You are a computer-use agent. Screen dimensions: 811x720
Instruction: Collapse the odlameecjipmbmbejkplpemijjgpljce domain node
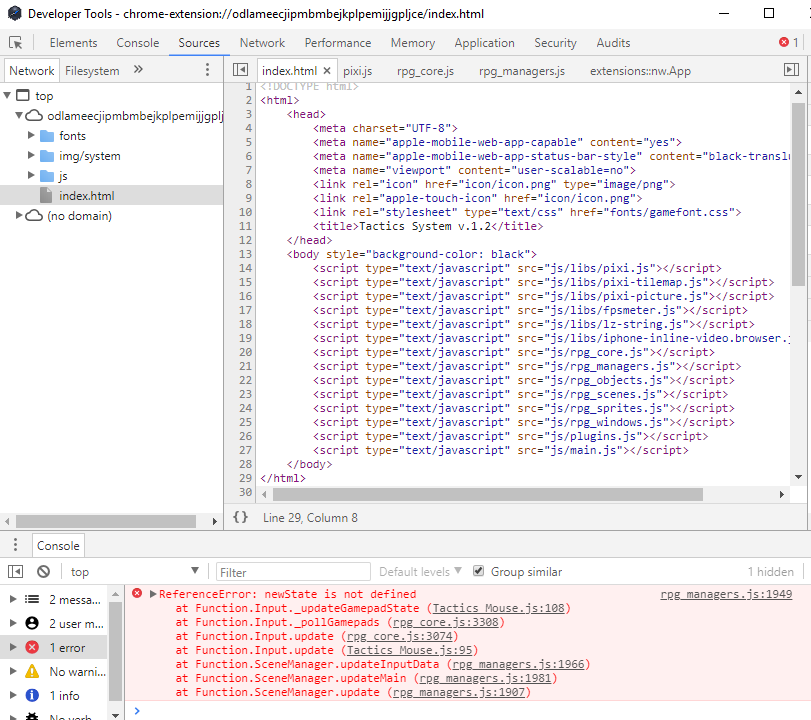[19, 115]
